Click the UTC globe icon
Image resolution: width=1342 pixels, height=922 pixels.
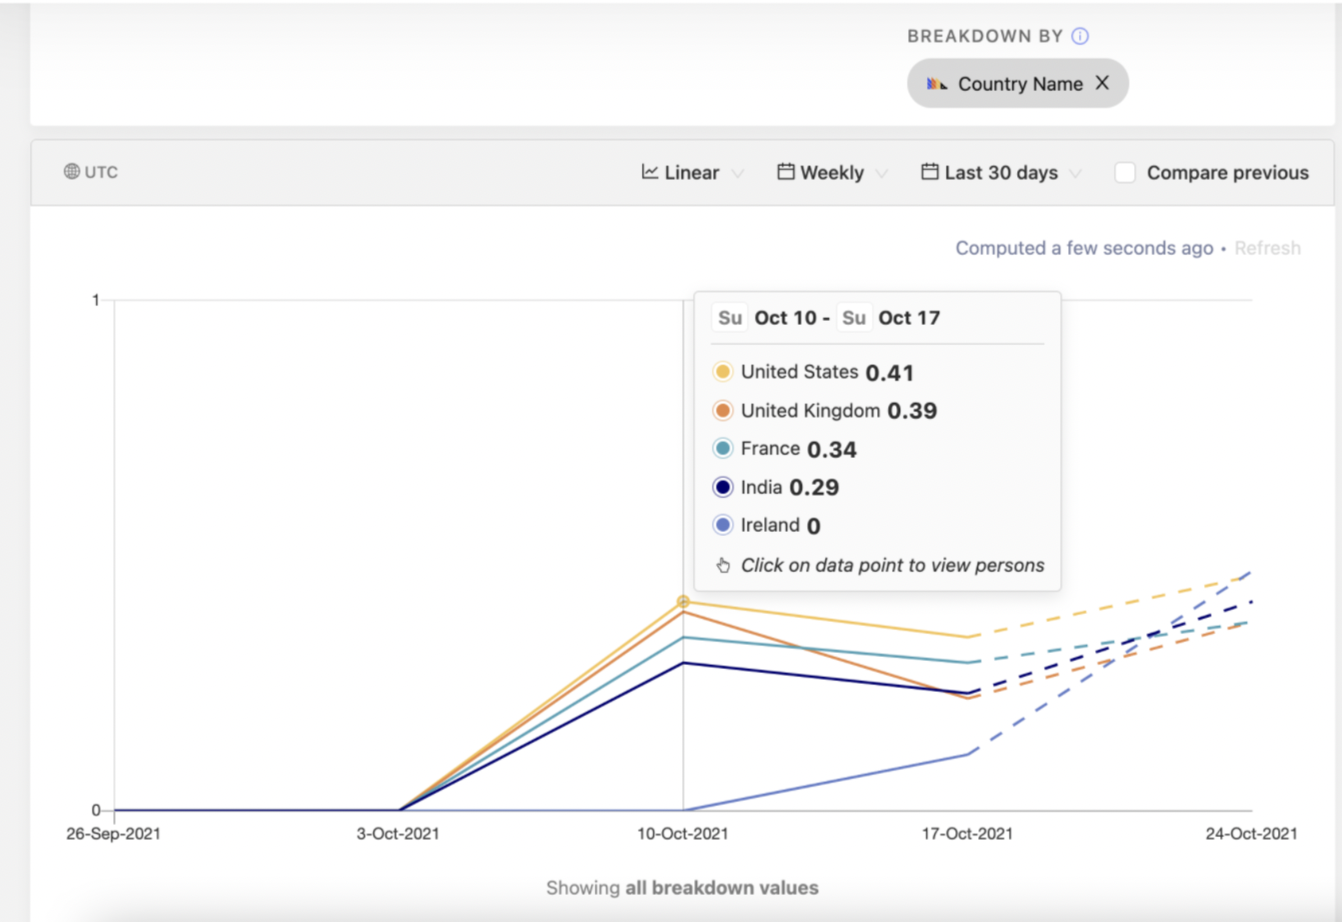(72, 172)
